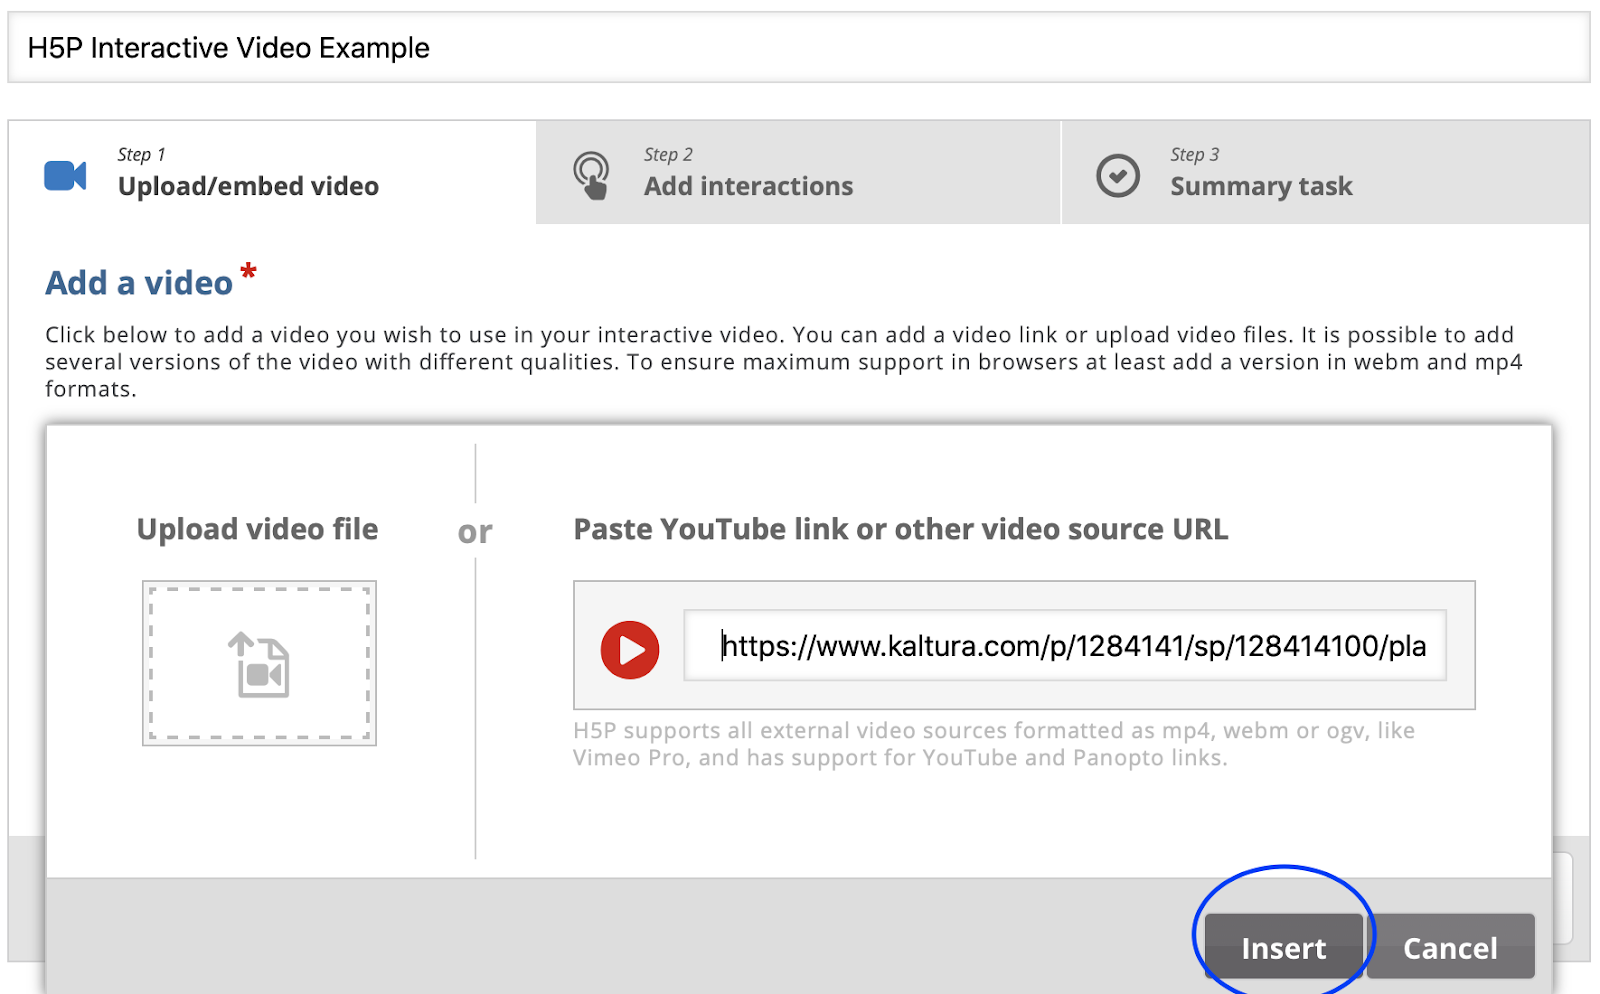
Task: Click the H5P Interactive Video Example title field
Action: pyautogui.click(x=798, y=48)
